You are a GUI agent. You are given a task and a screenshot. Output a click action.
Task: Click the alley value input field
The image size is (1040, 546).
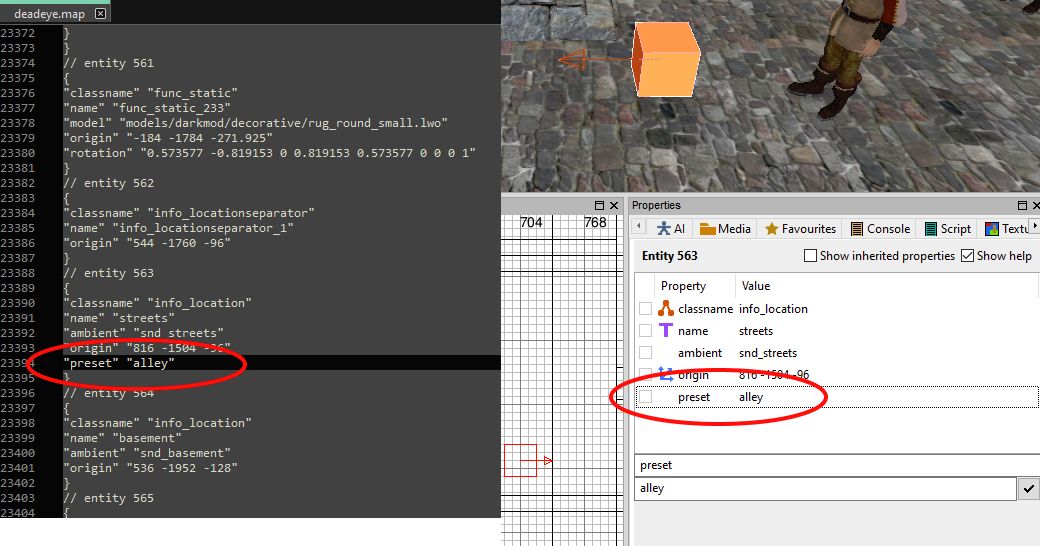click(x=826, y=489)
